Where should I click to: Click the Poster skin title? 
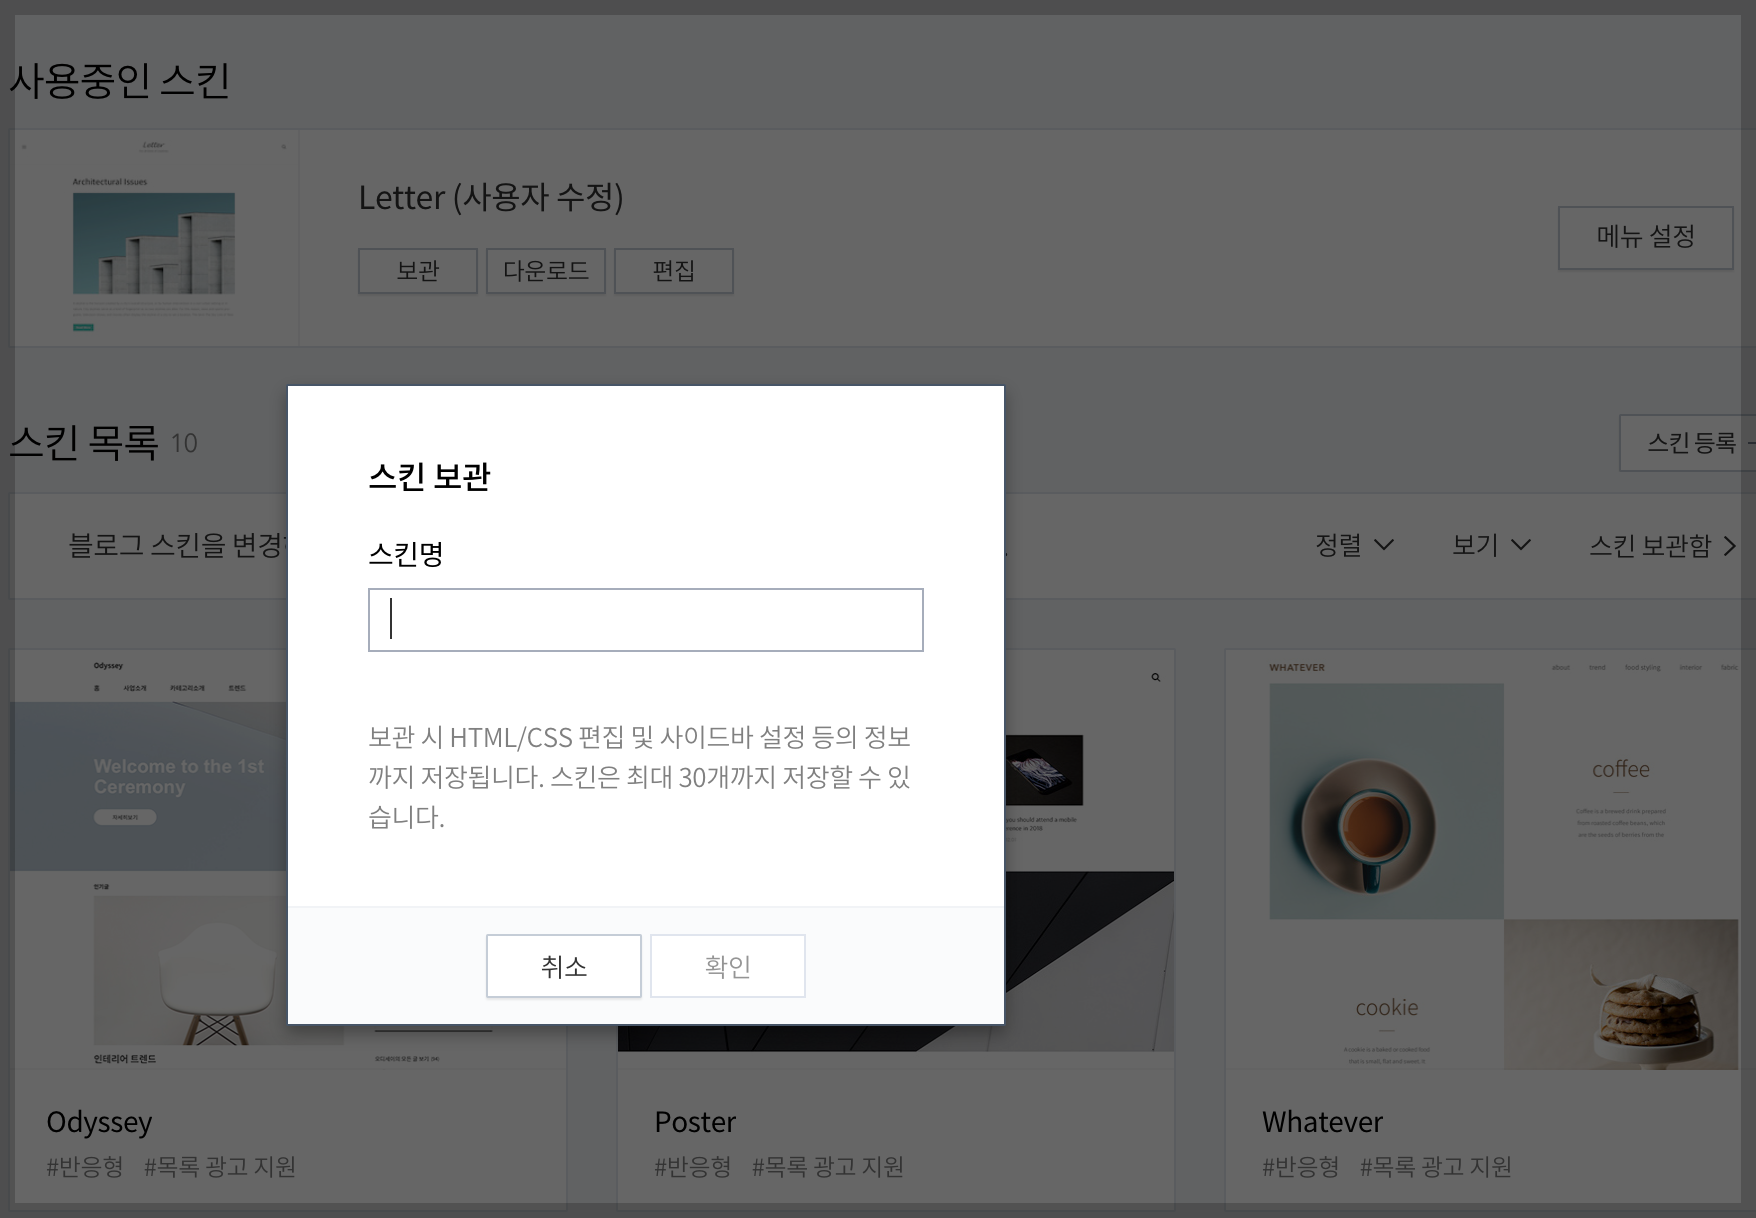point(695,1122)
